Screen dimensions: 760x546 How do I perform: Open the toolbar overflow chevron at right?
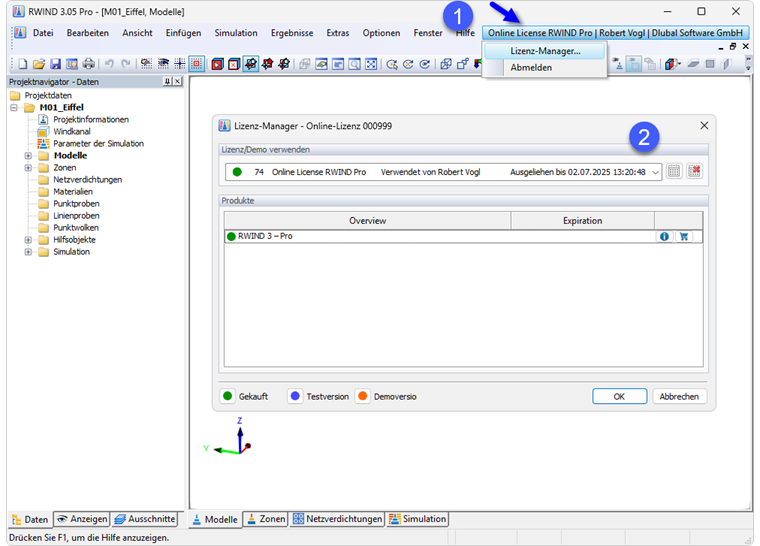pyautogui.click(x=748, y=64)
